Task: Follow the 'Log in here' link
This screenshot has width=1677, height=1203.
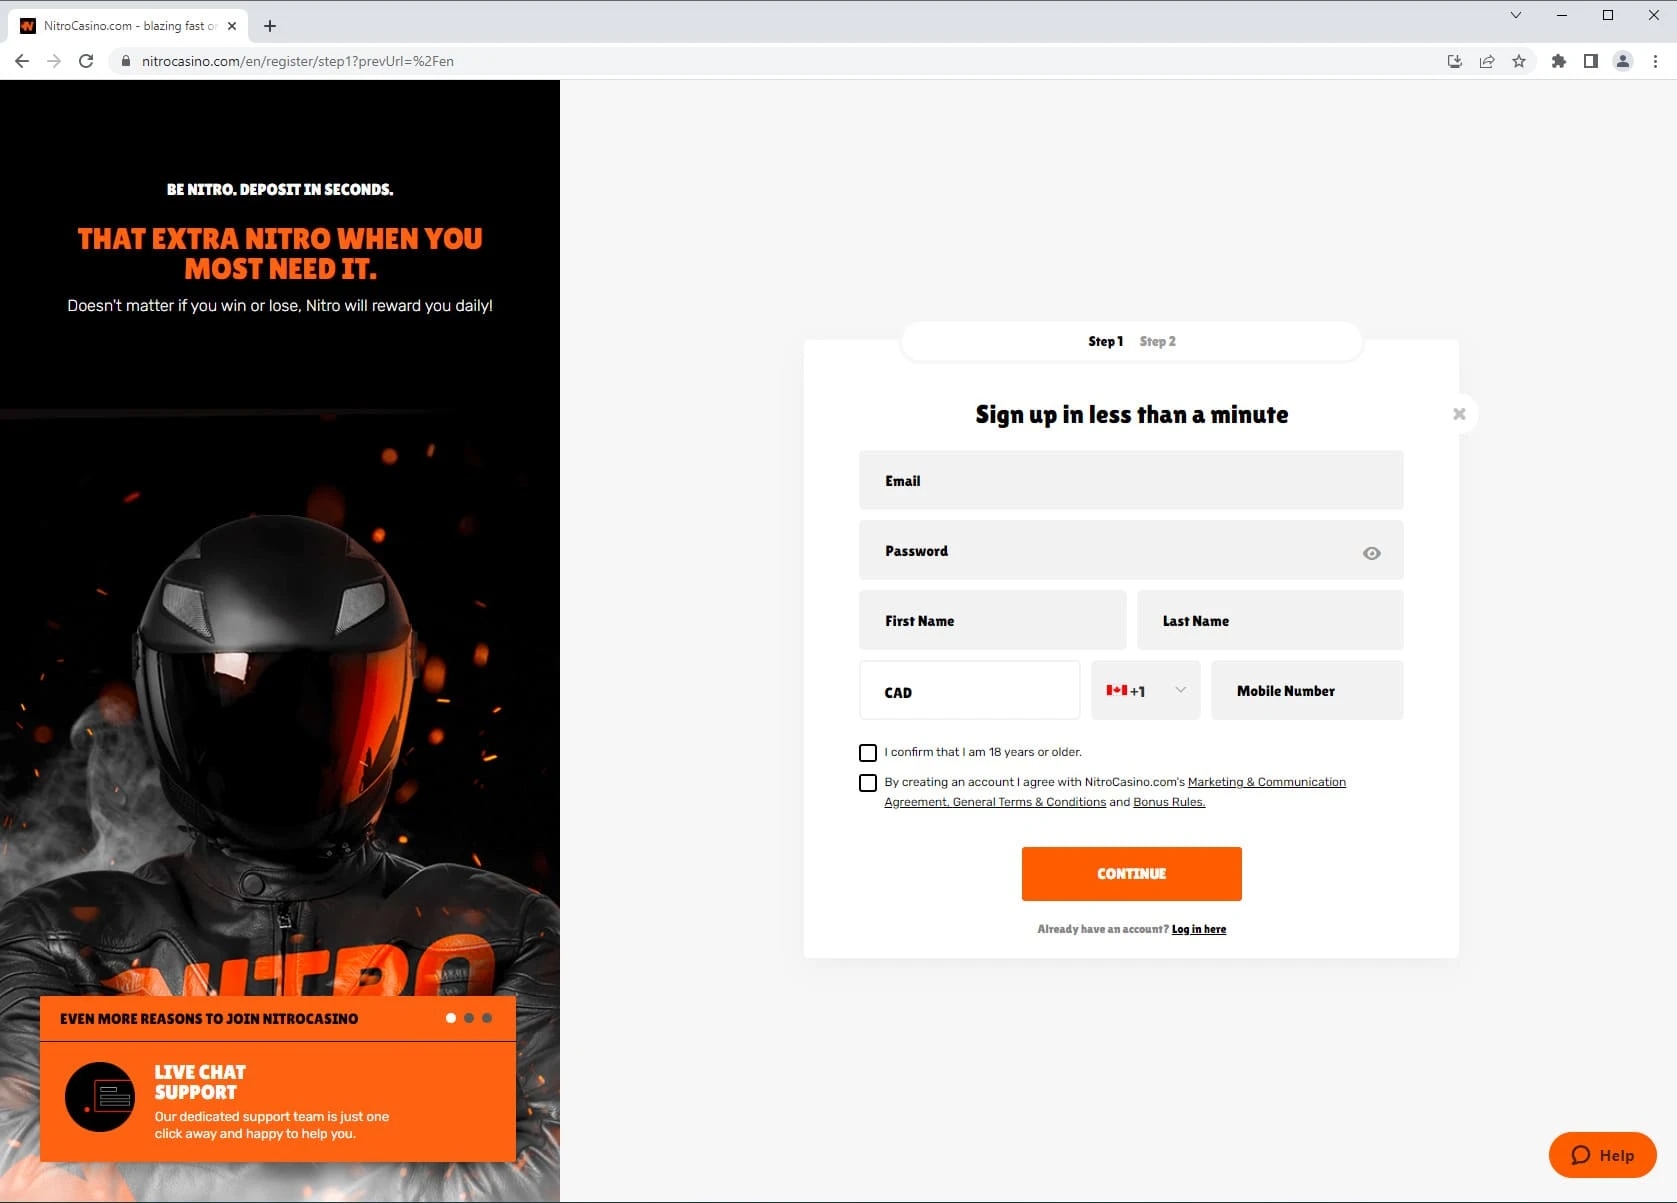Action: coord(1199,929)
